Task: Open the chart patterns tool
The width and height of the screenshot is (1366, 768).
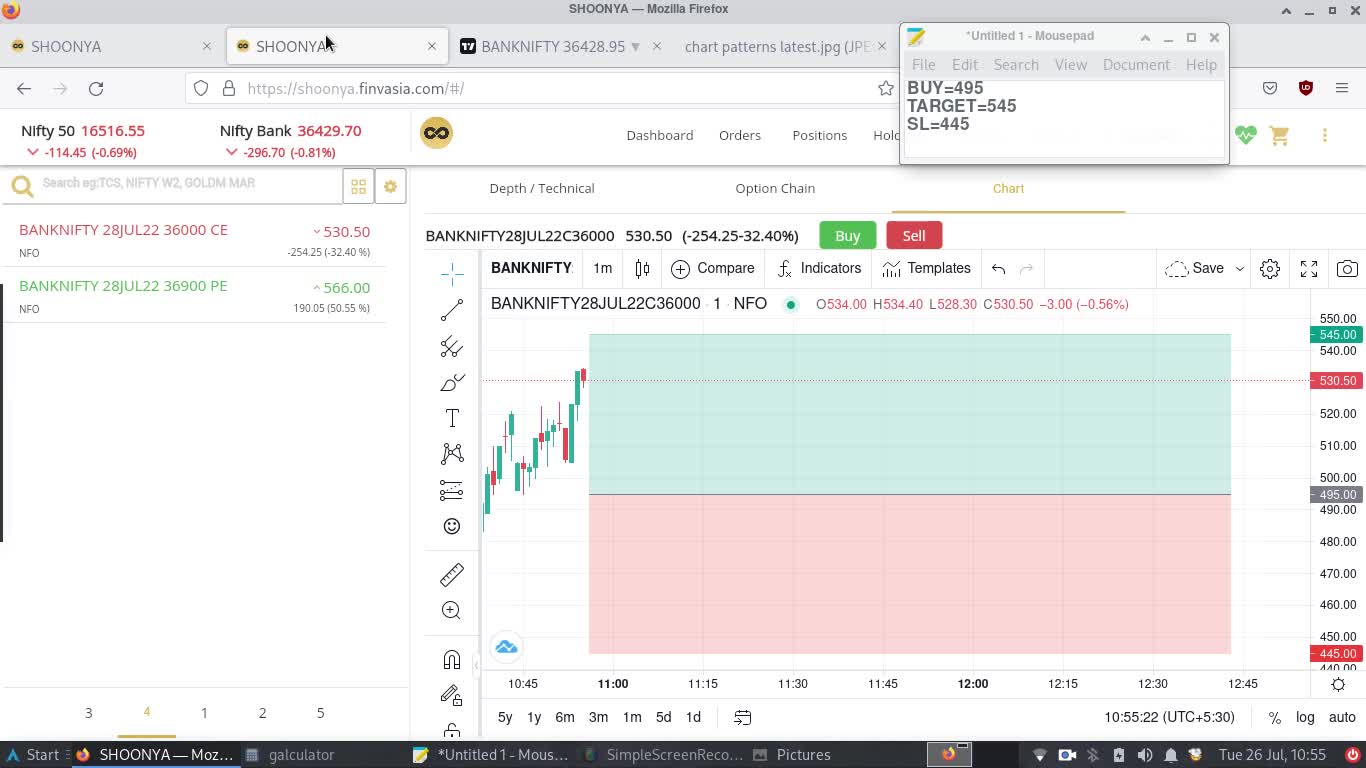Action: pyautogui.click(x=452, y=454)
